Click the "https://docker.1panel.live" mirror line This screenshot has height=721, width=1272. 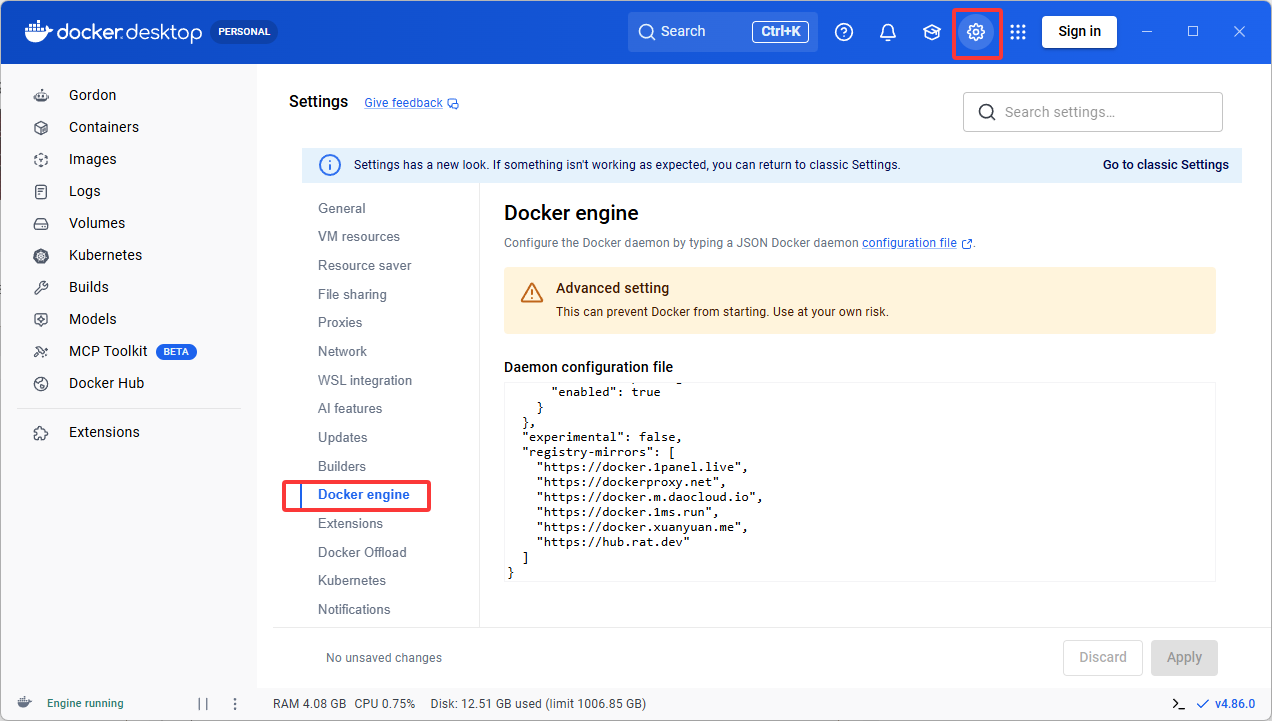(x=642, y=467)
